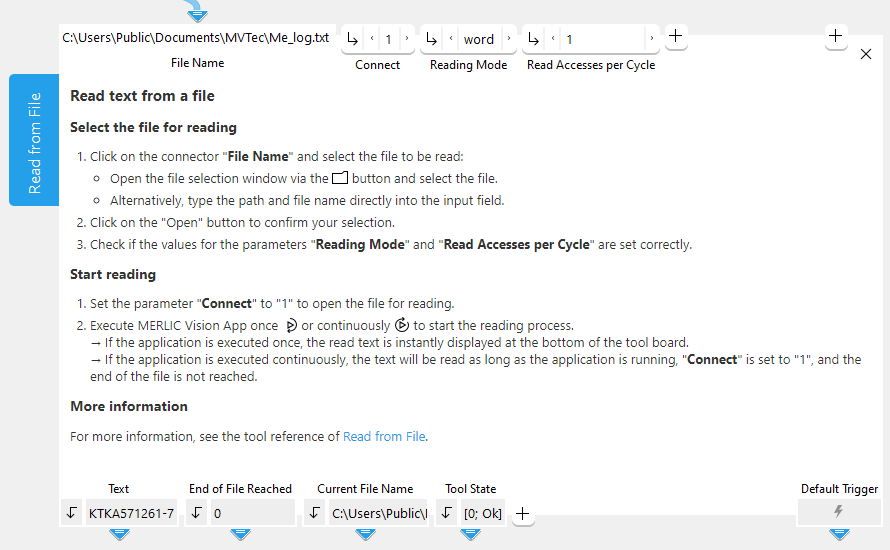Click the Read Accesses per Cycle link icon
Image resolution: width=890 pixels, height=550 pixels.
coord(534,39)
